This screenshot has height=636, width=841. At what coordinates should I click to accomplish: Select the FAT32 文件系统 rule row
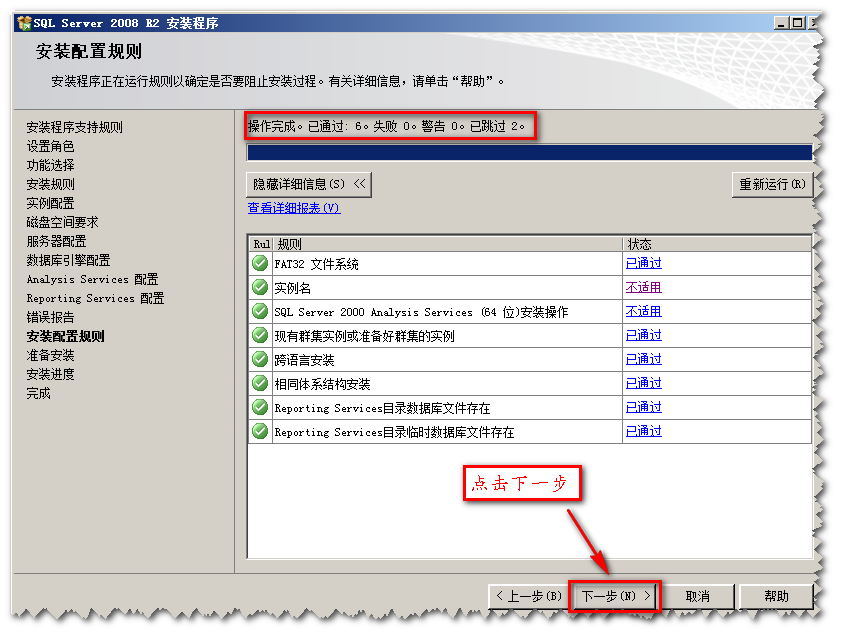(530, 263)
